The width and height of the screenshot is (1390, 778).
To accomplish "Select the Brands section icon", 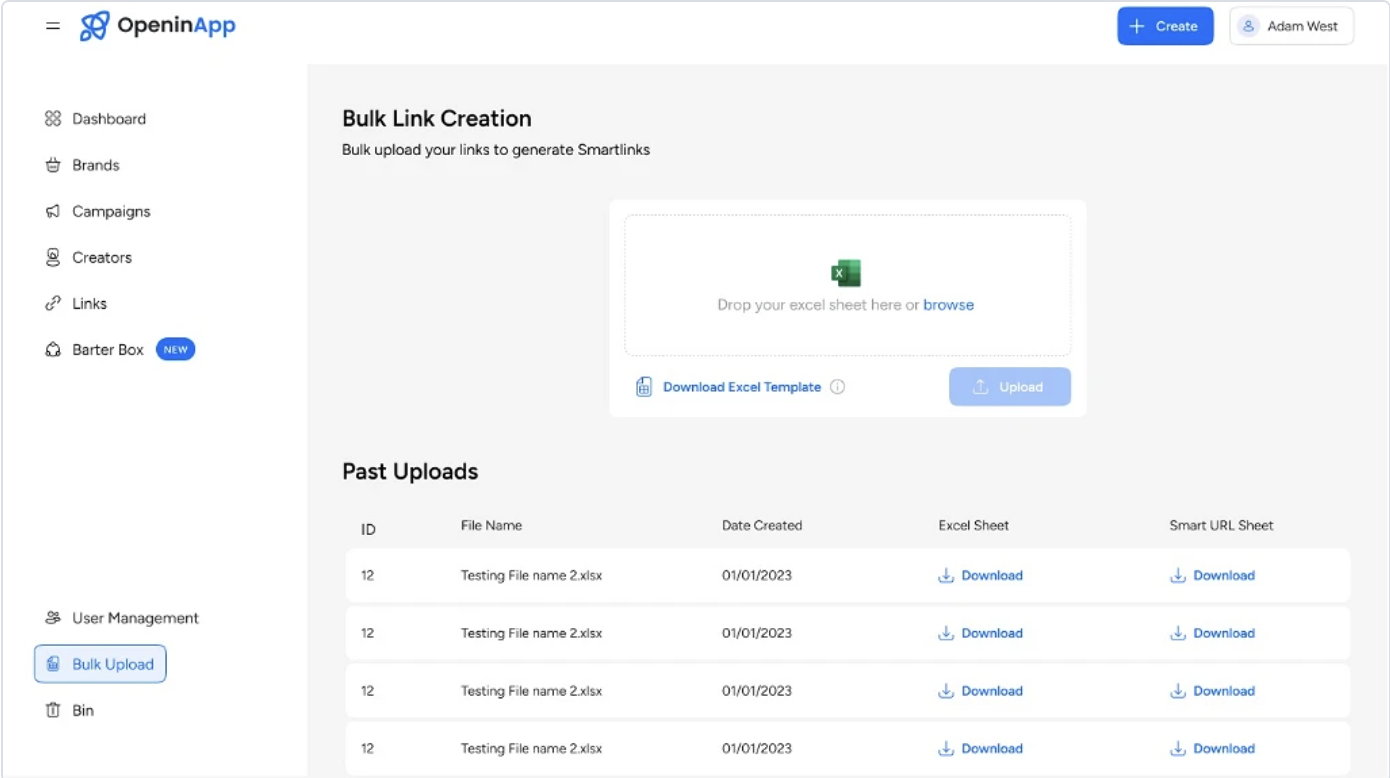I will tap(54, 164).
